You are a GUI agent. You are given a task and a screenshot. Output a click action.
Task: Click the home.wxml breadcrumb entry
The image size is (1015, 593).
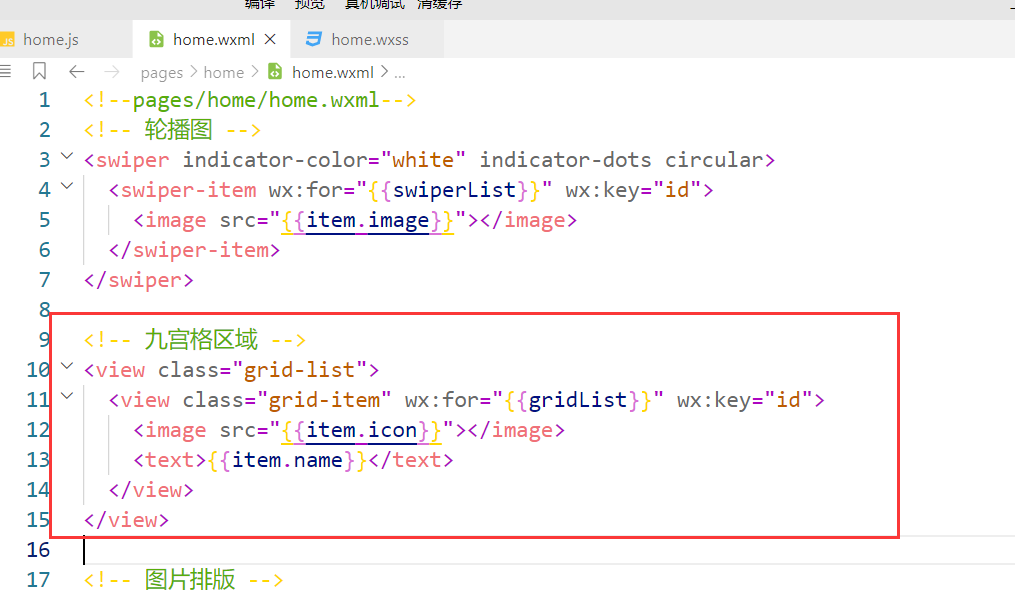pos(333,73)
